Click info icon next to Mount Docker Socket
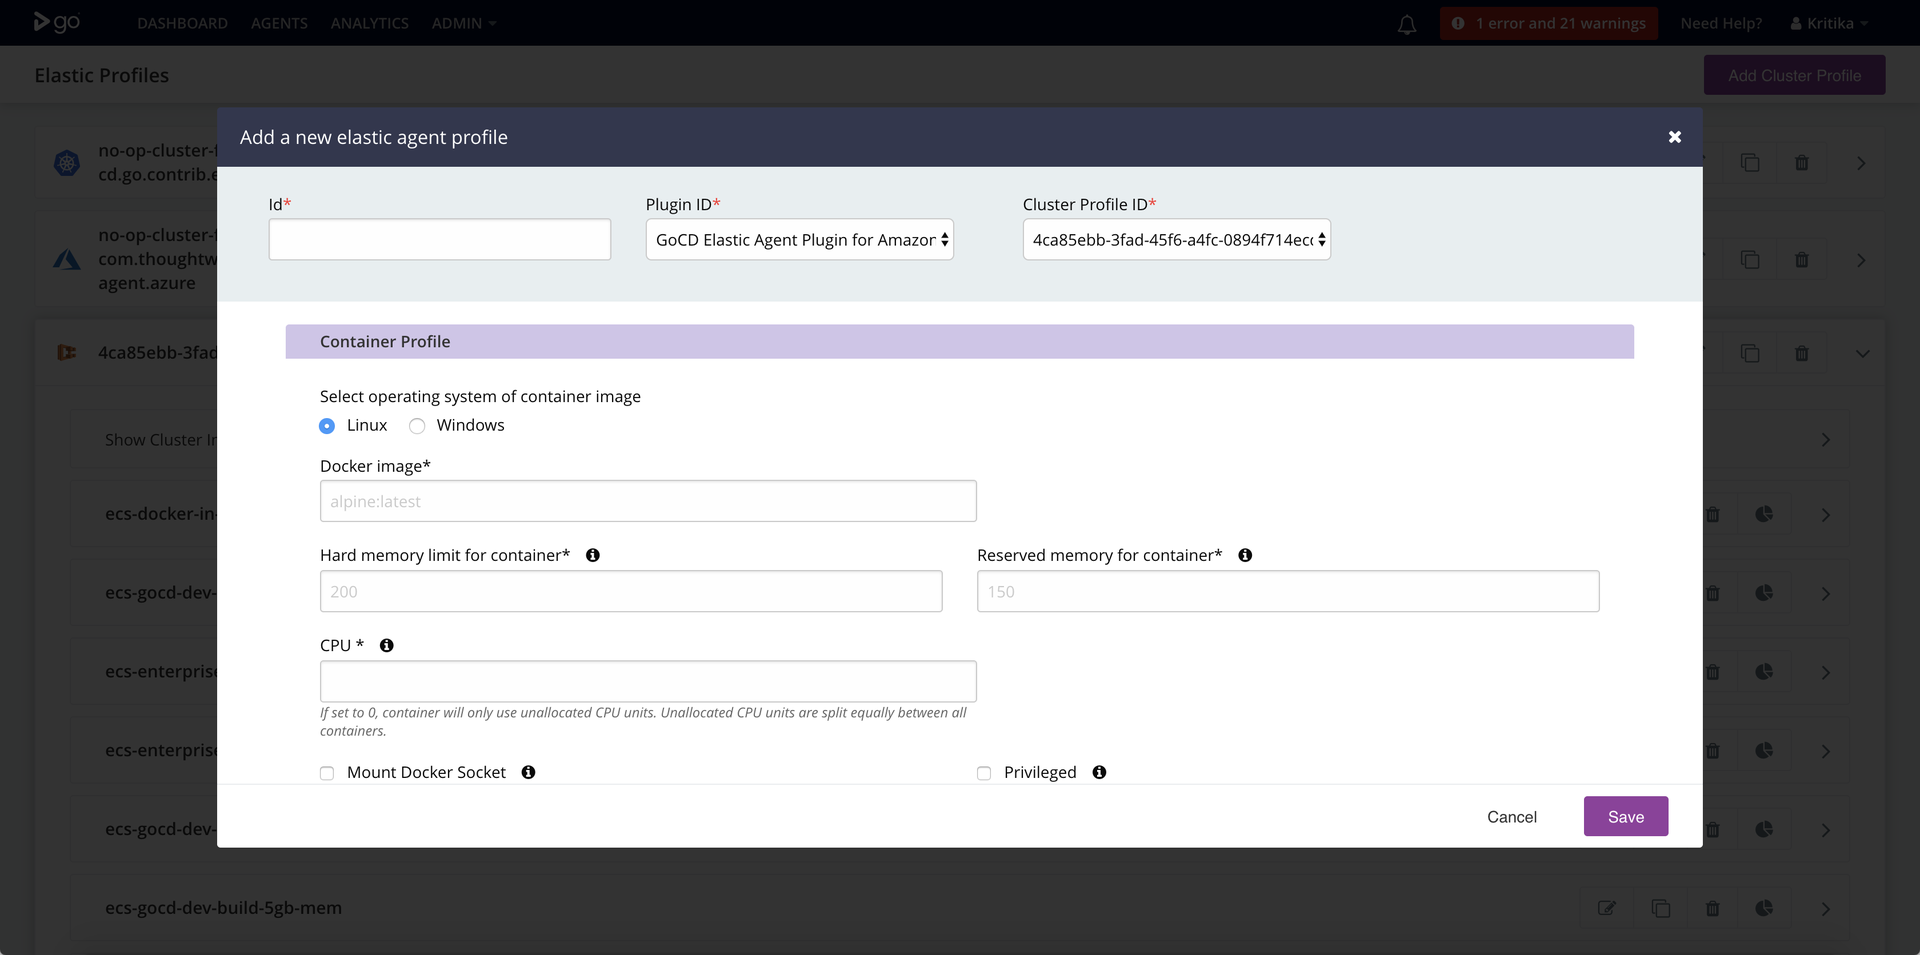Viewport: 1920px width, 955px height. point(529,772)
